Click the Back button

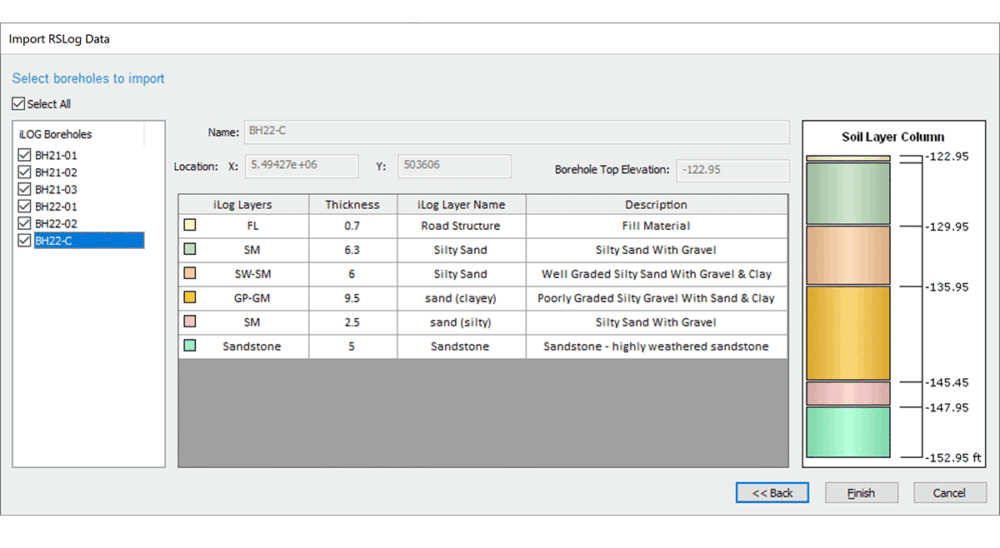click(772, 493)
